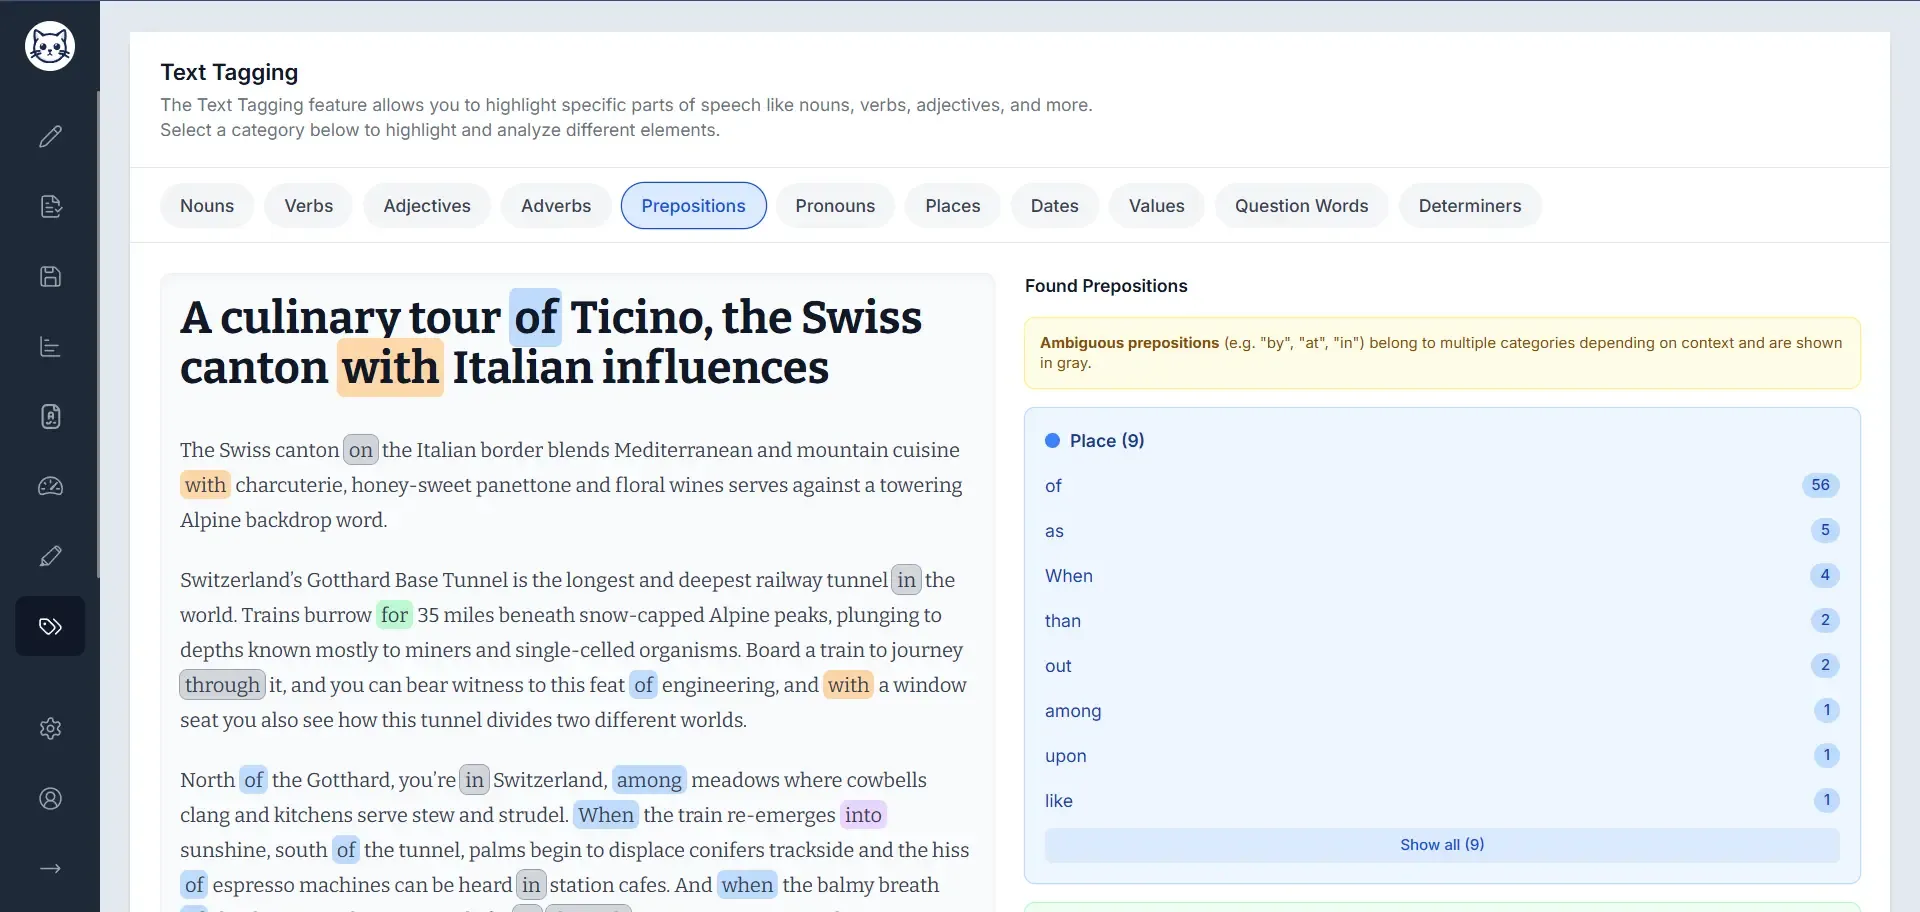Open the save disk sidebar icon

point(50,277)
